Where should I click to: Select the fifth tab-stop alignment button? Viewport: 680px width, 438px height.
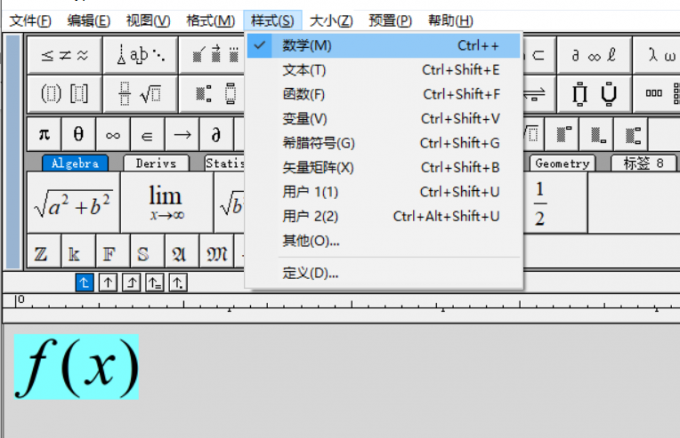point(178,283)
